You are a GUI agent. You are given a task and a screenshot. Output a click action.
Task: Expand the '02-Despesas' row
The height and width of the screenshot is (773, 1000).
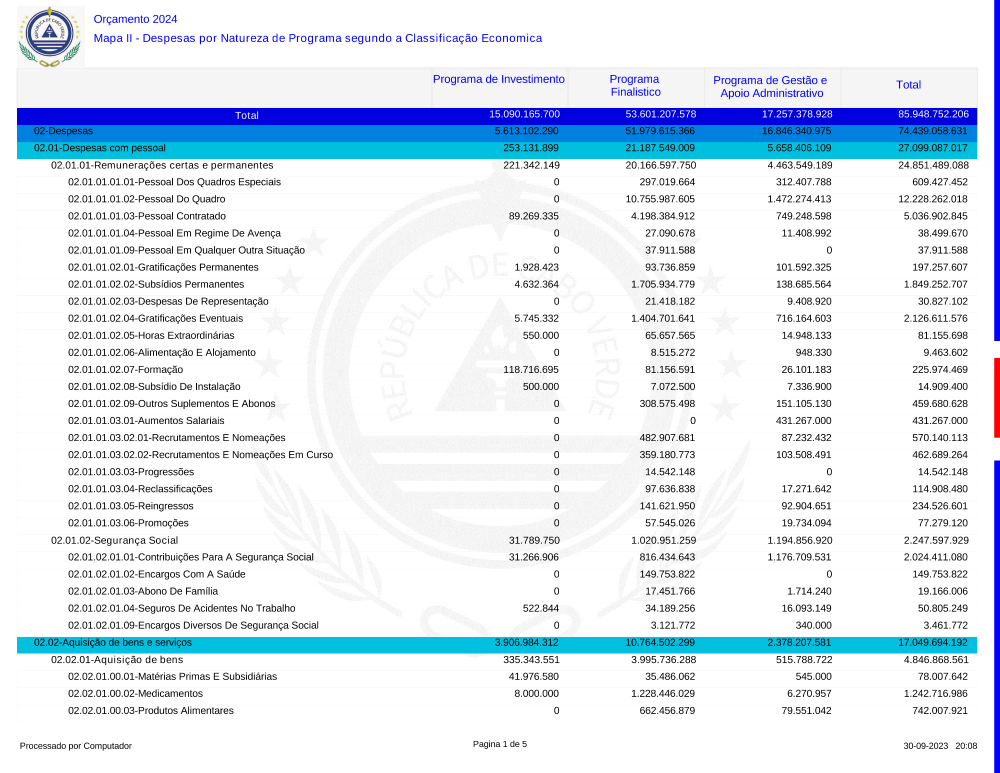(x=63, y=131)
